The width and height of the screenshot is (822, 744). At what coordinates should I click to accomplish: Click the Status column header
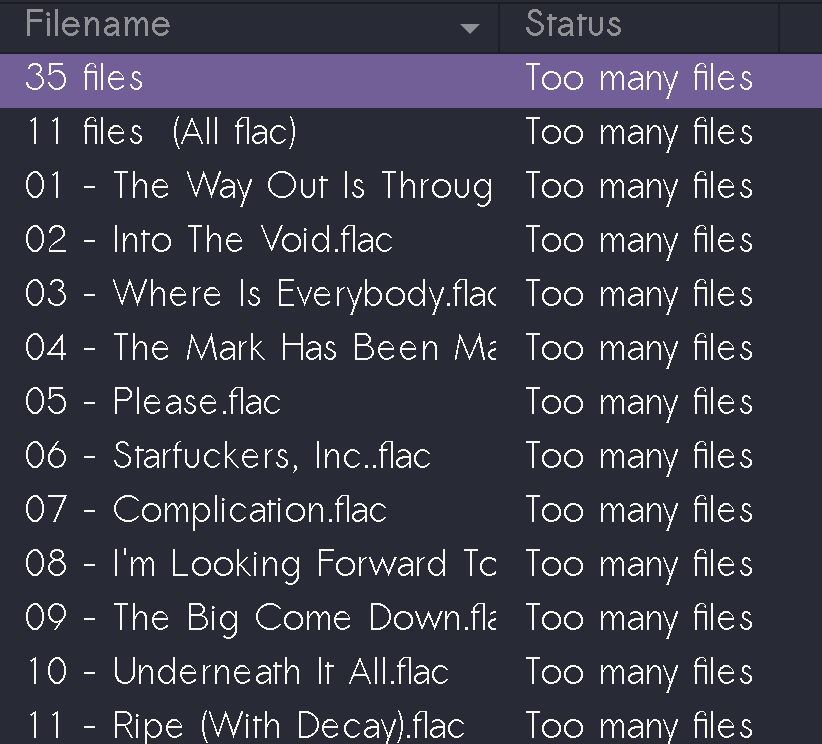click(573, 24)
